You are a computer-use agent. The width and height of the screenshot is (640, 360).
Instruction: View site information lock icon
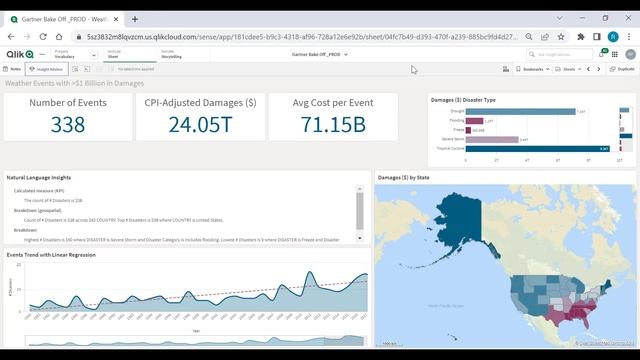tap(79, 37)
